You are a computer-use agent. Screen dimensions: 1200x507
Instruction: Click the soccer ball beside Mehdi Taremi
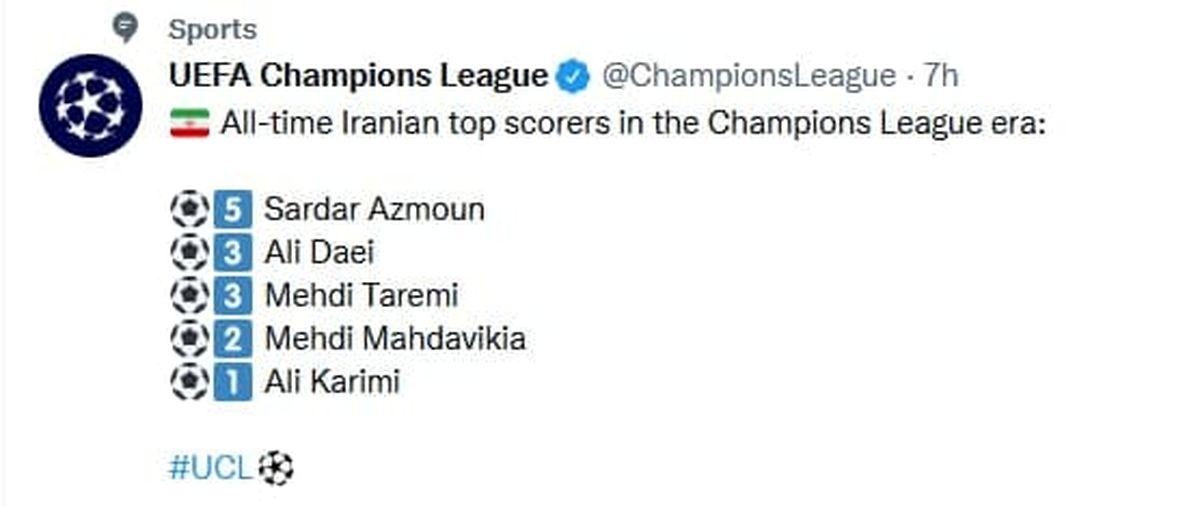188,296
